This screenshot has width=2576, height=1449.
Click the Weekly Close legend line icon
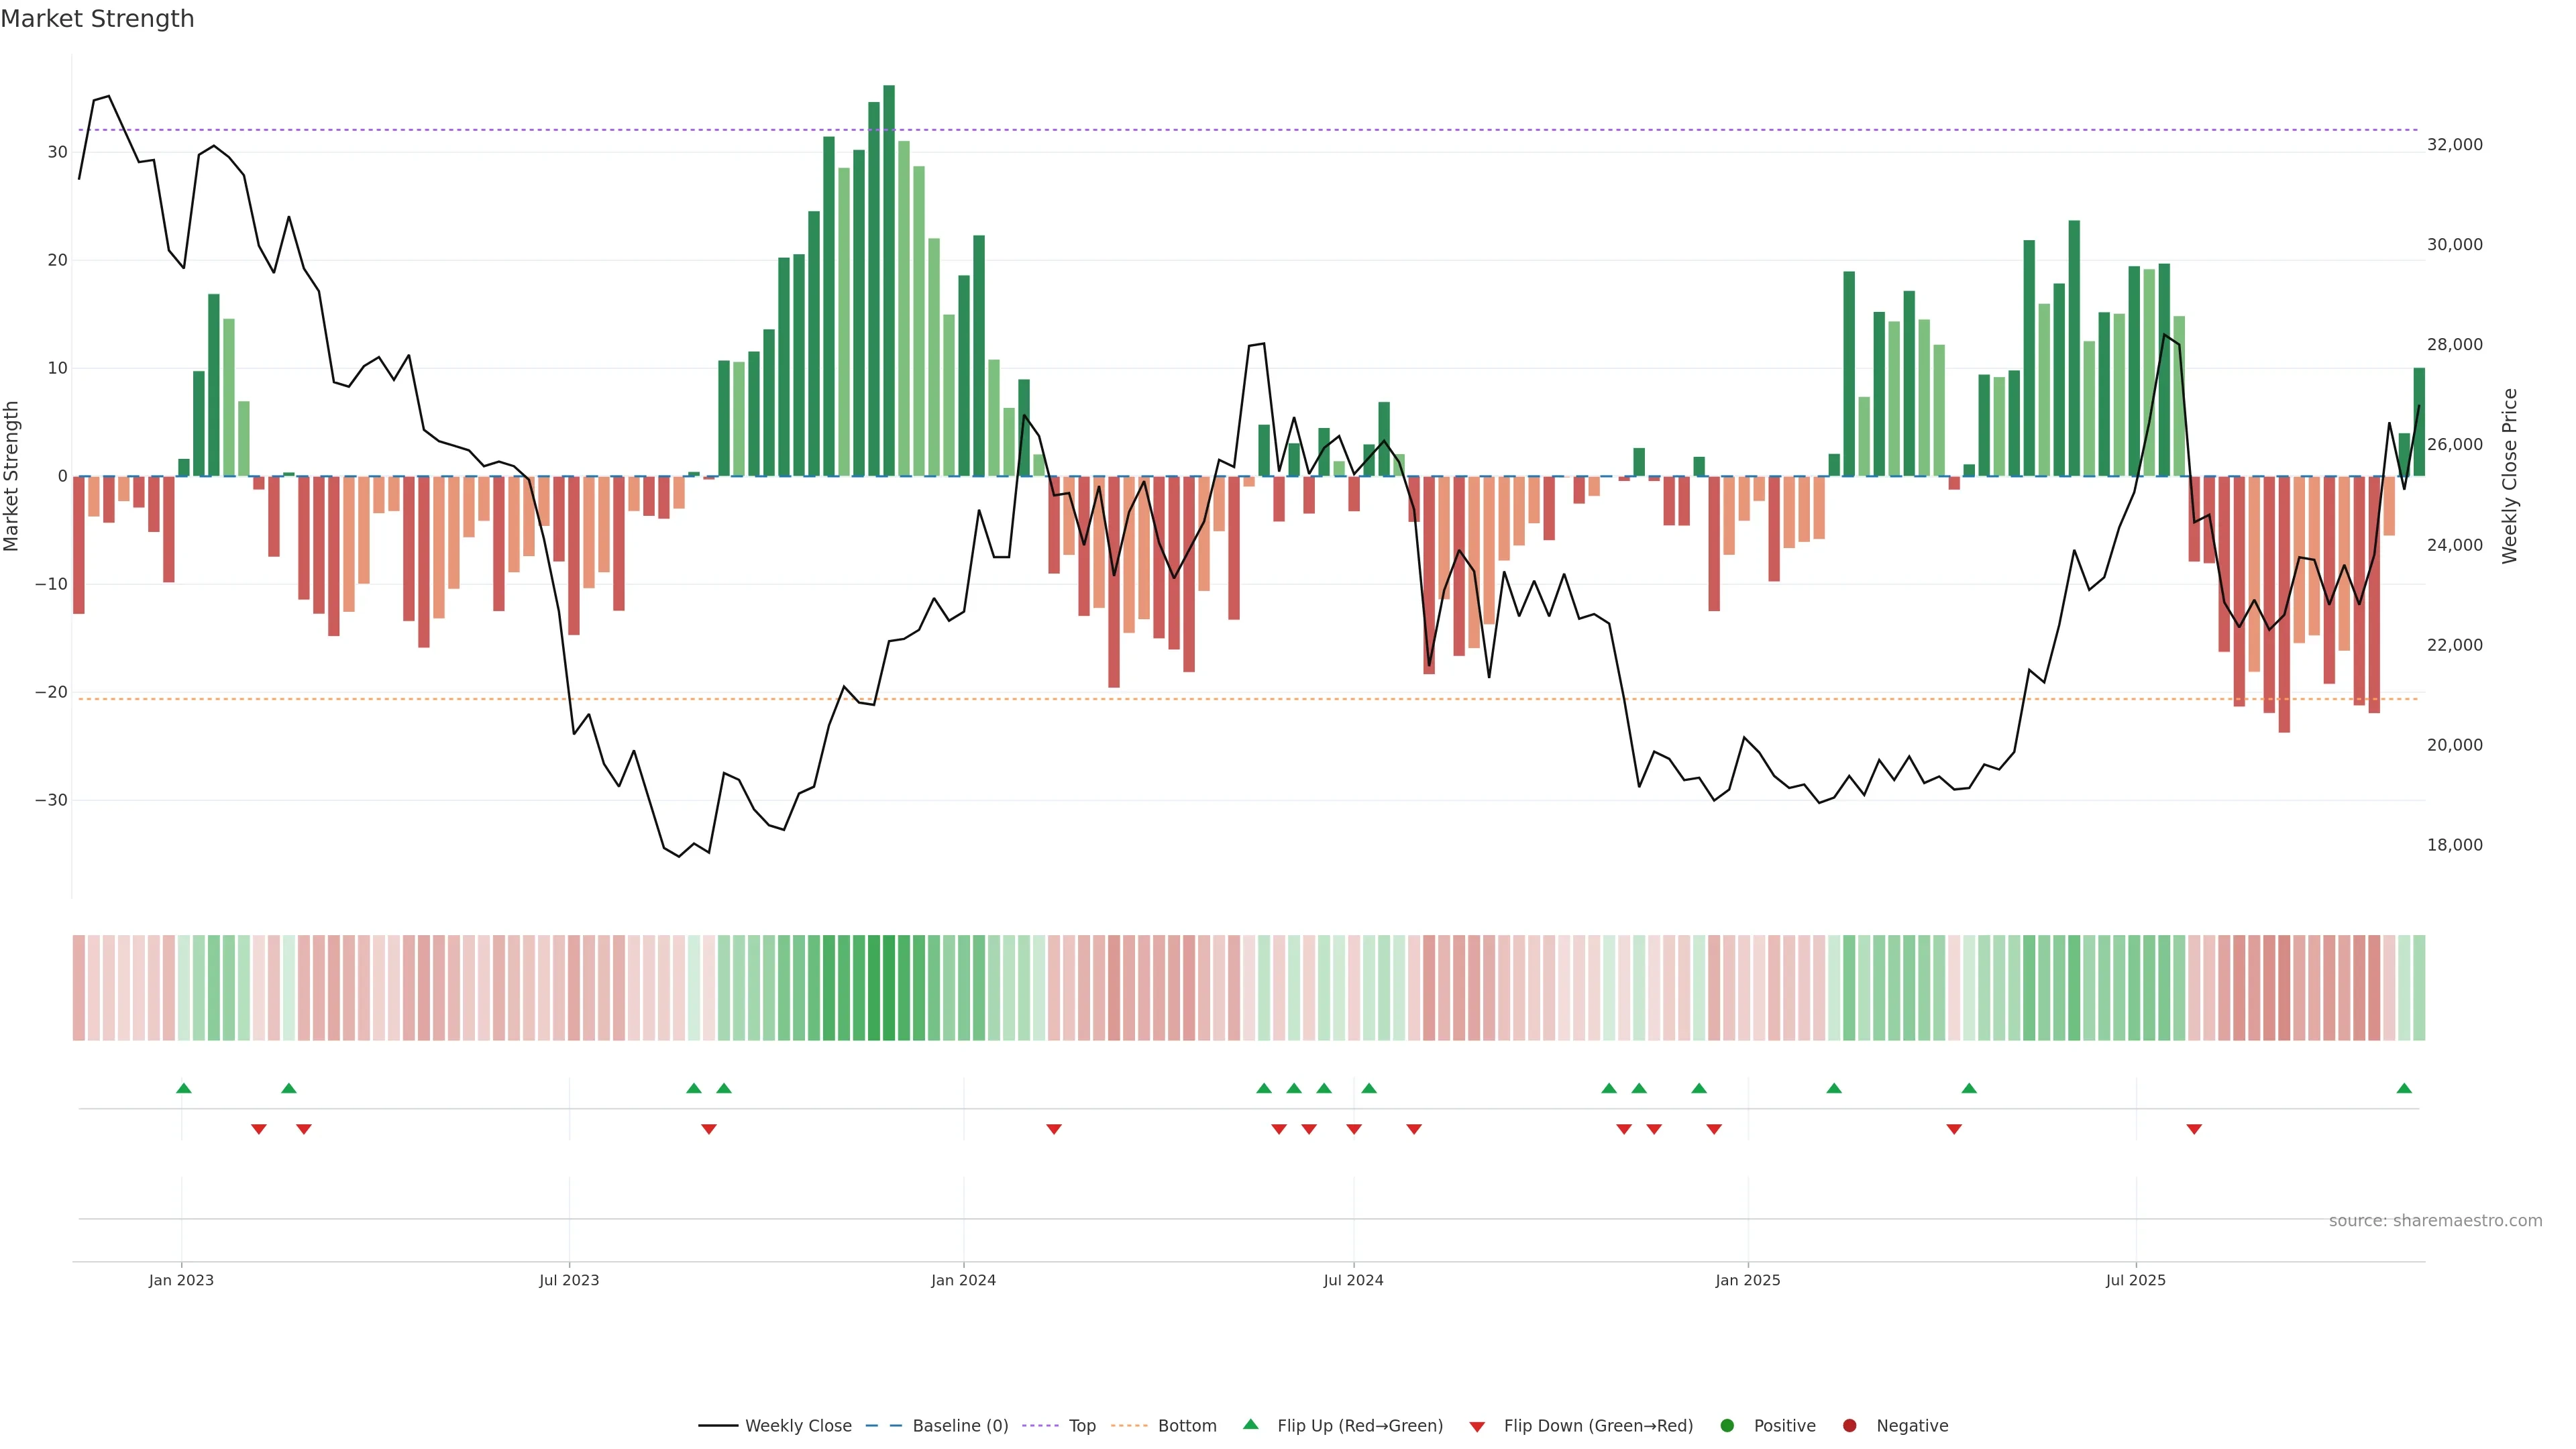click(x=718, y=1425)
